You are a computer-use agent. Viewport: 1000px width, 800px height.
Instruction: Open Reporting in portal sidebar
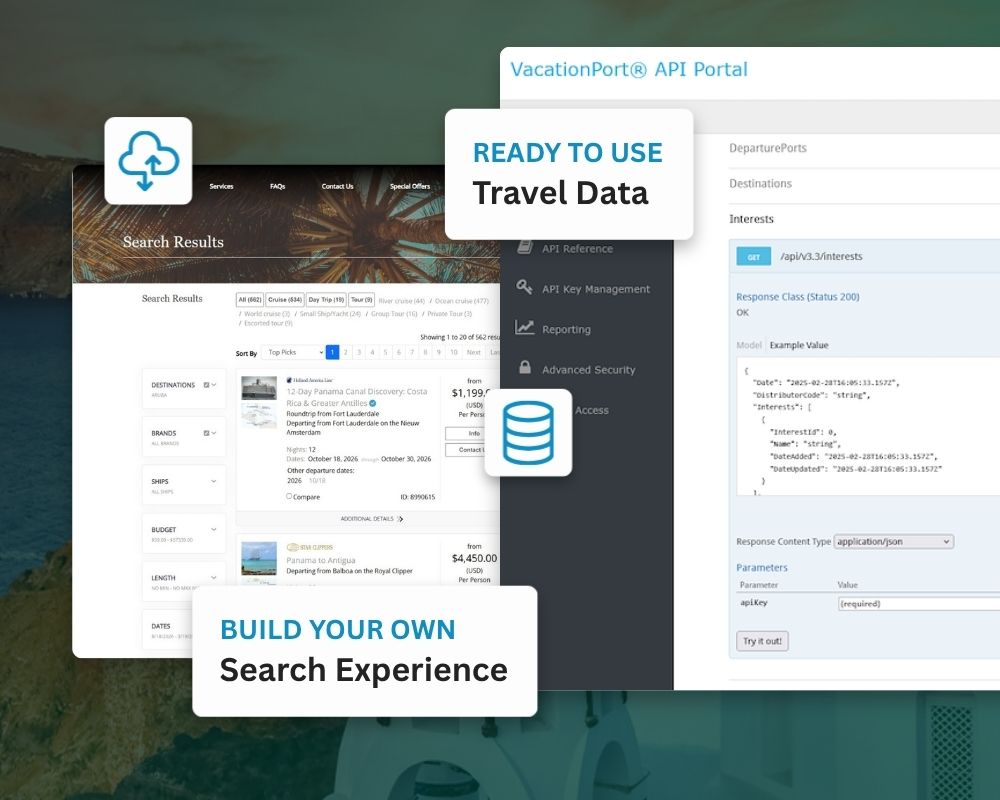(566, 329)
